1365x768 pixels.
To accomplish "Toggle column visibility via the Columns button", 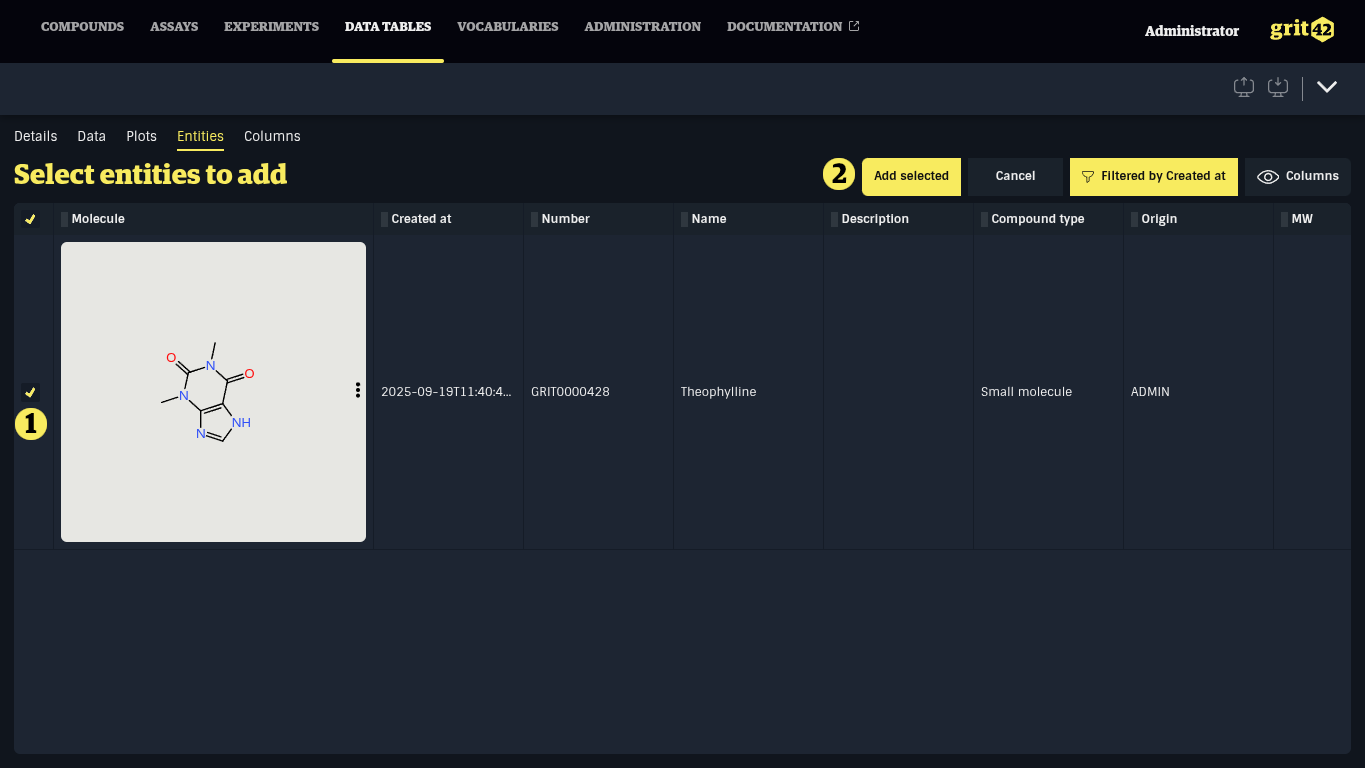I will 1297,176.
